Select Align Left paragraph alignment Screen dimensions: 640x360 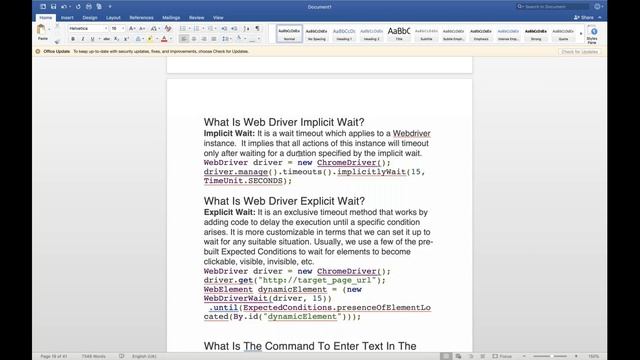(184, 39)
